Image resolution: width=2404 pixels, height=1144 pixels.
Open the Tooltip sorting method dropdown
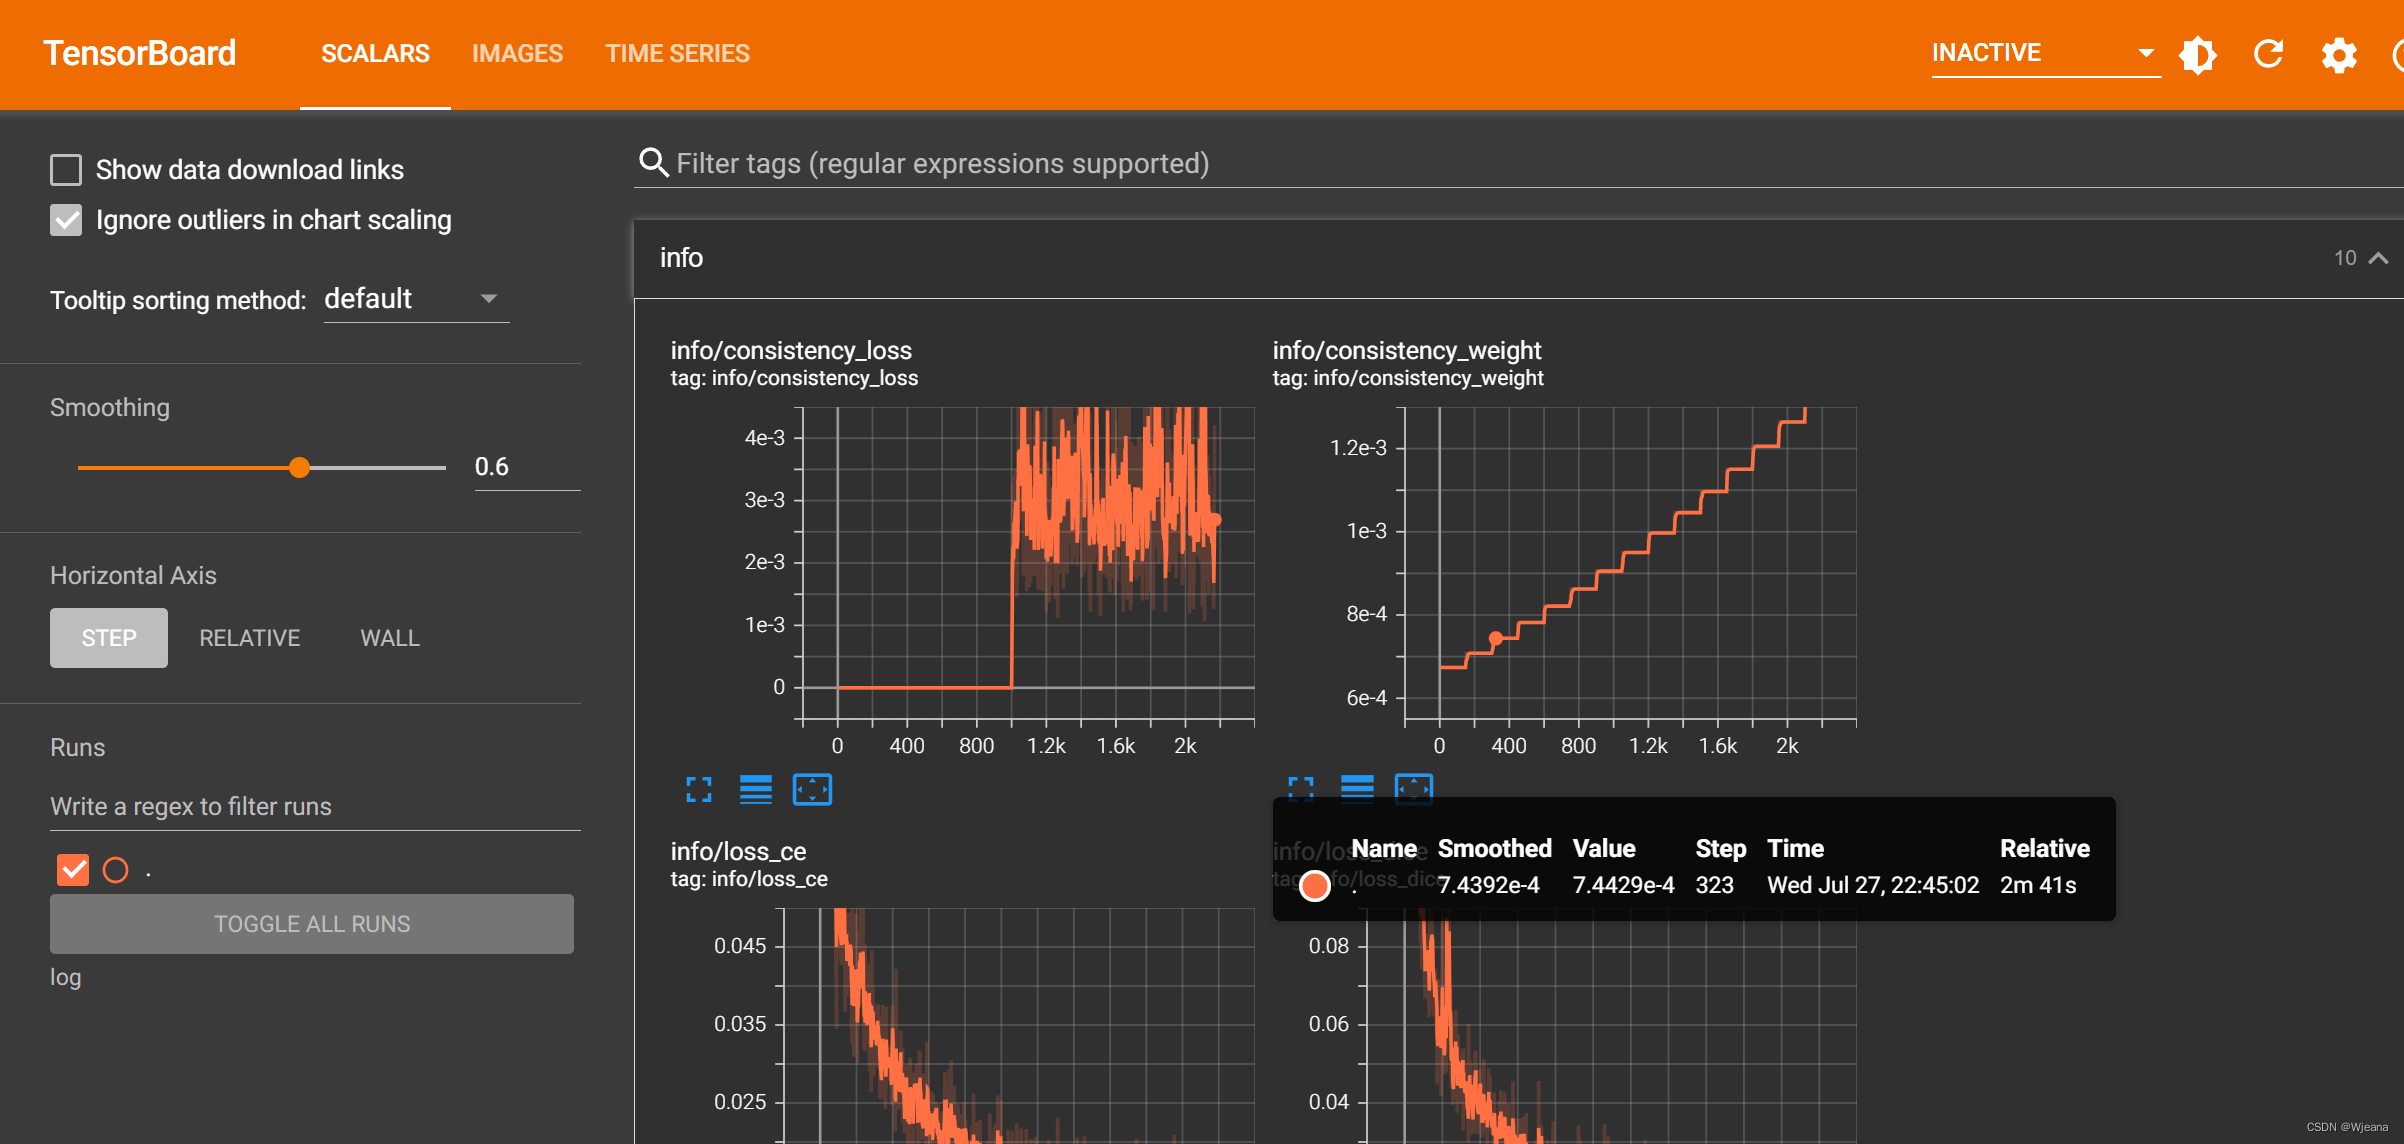[x=416, y=299]
